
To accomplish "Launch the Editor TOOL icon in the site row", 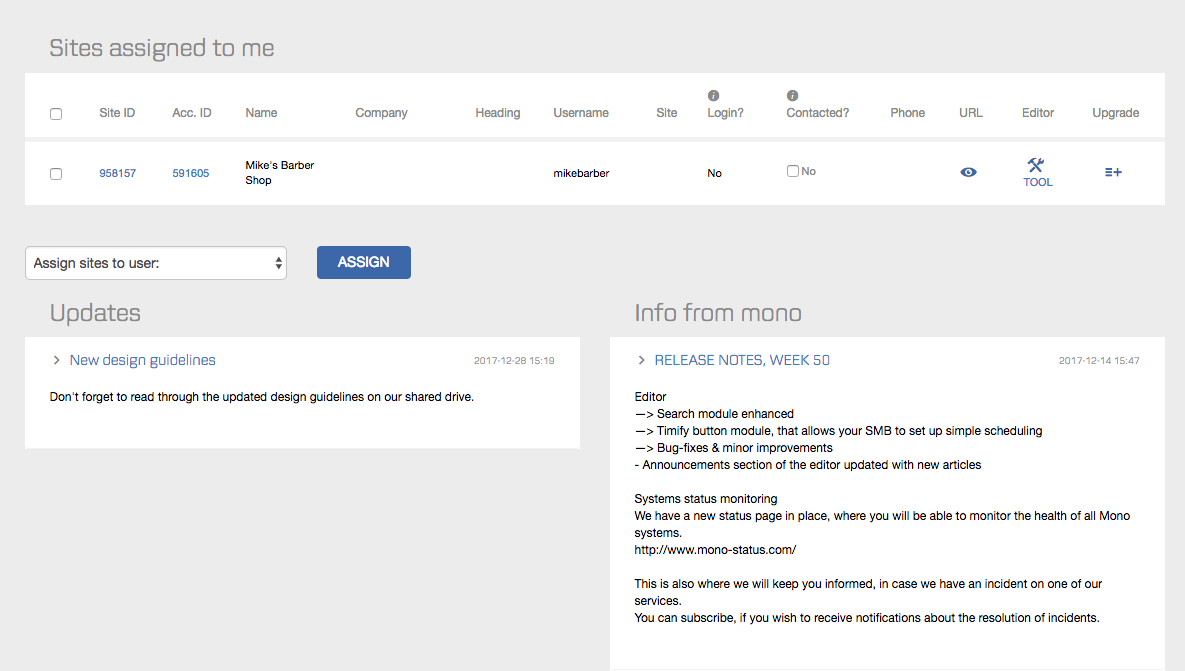I will pos(1037,172).
